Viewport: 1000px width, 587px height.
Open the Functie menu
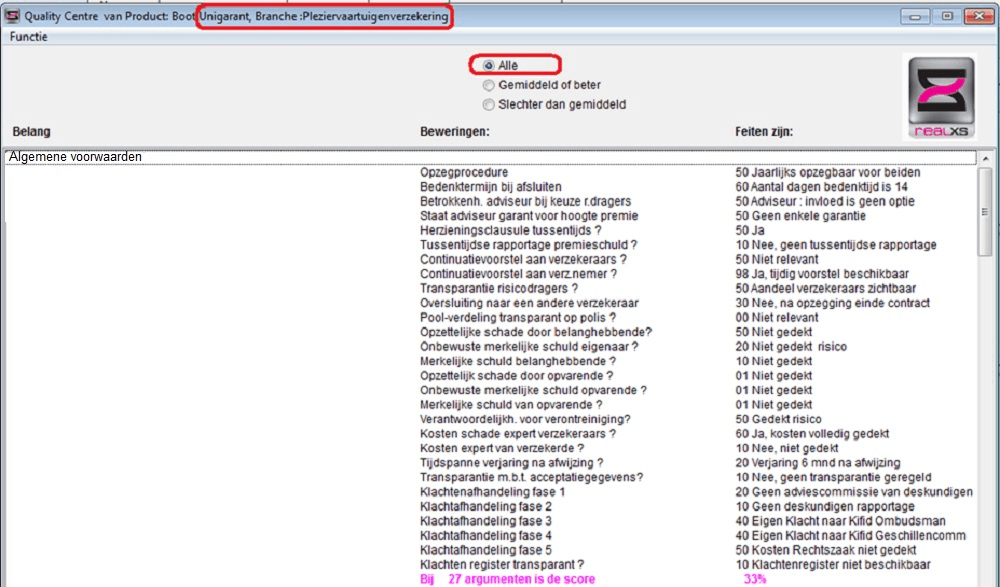[29, 37]
